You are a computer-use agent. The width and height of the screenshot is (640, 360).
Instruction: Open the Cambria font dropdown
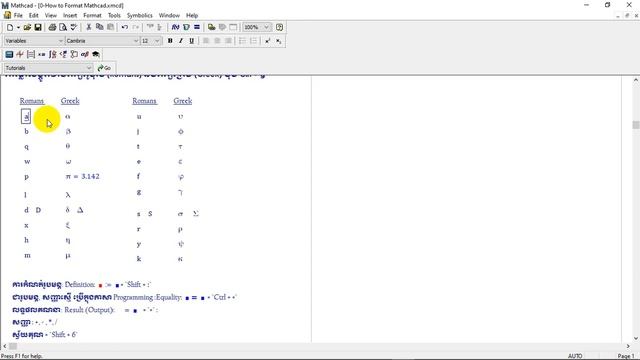coord(136,41)
